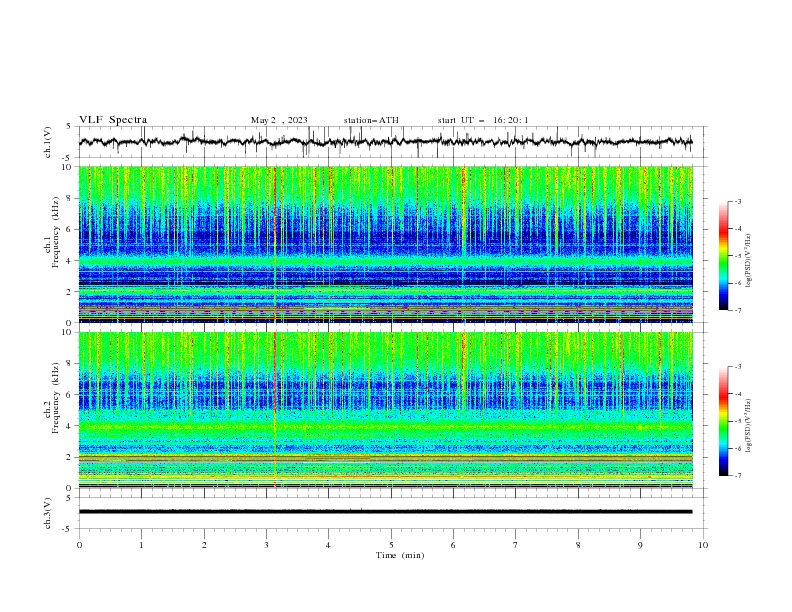Image resolution: width=792 pixels, height=612 pixels.
Task: Click the "ch.3(V)" axis label
Action: point(48,513)
